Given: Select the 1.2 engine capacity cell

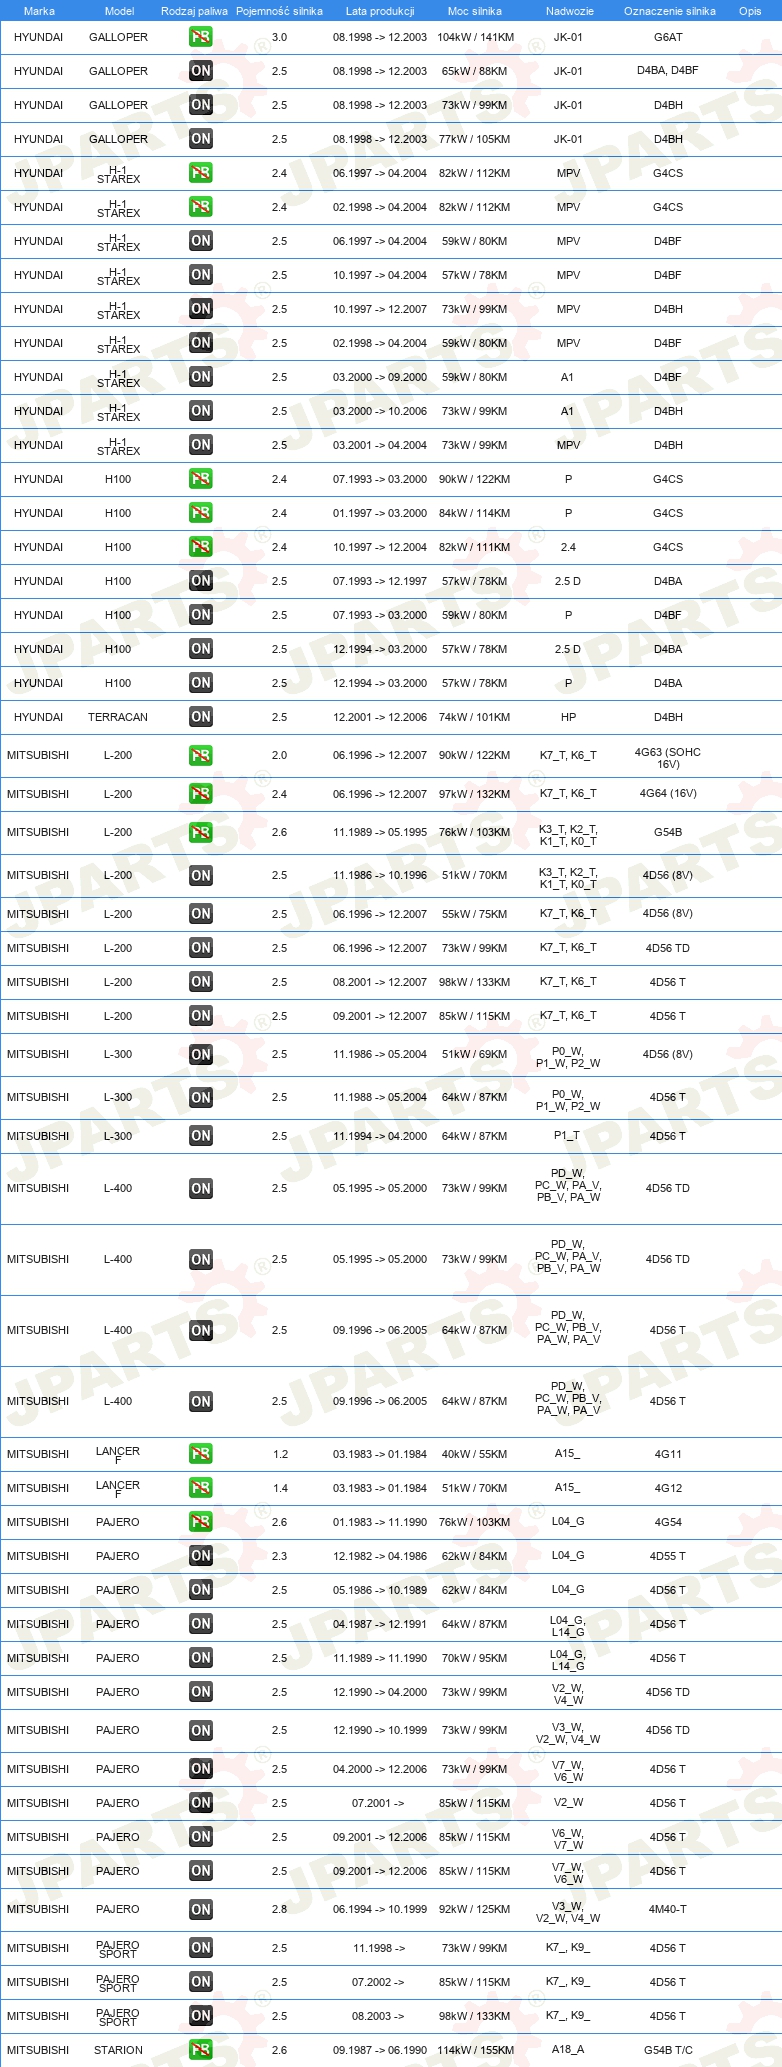Looking at the screenshot, I should (x=280, y=1454).
